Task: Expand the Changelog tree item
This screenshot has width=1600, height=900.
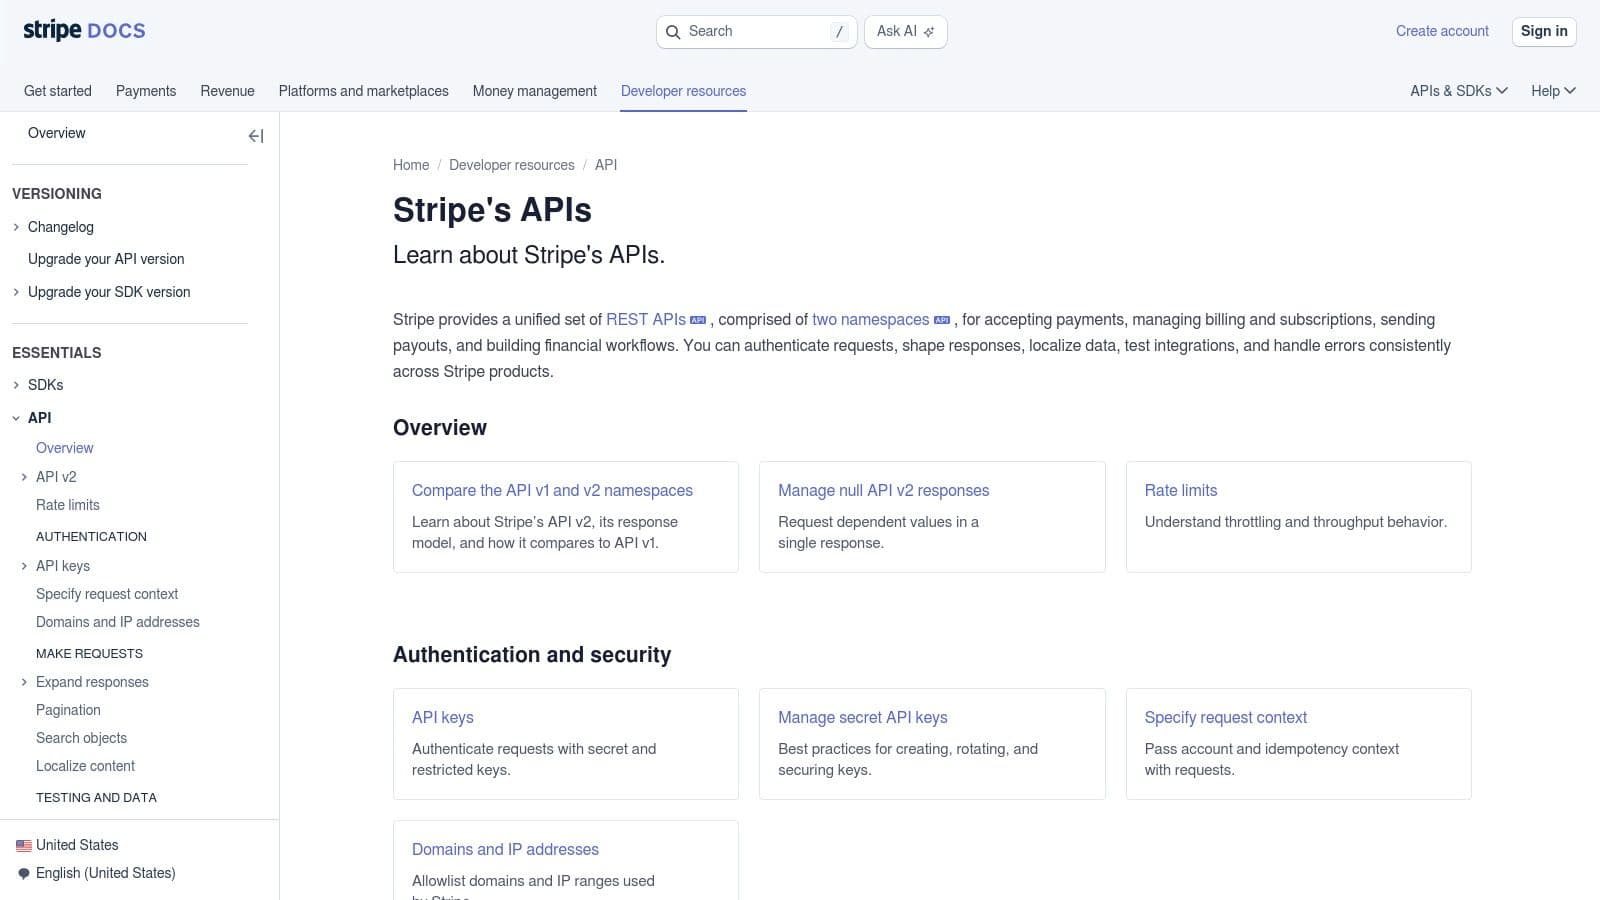Action: [x=16, y=227]
